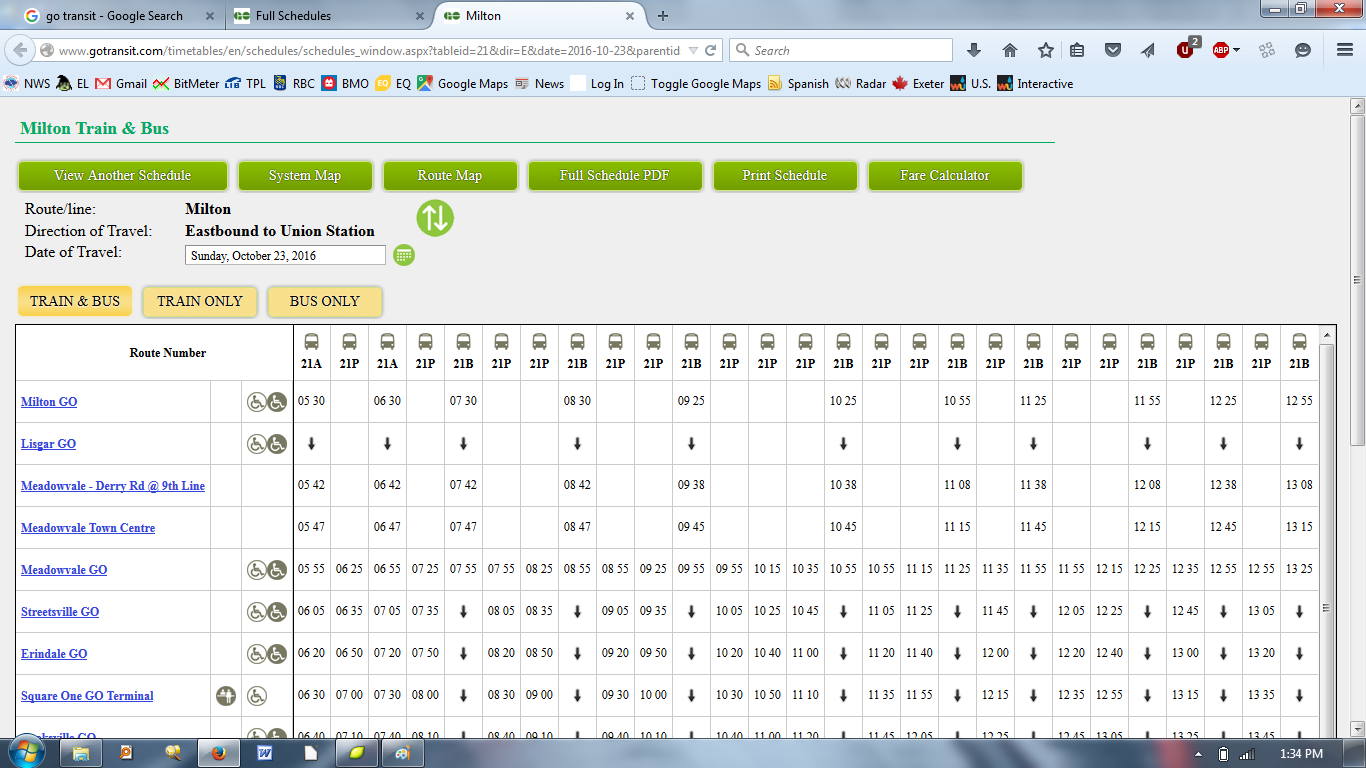Reload the page in address bar

(710, 50)
